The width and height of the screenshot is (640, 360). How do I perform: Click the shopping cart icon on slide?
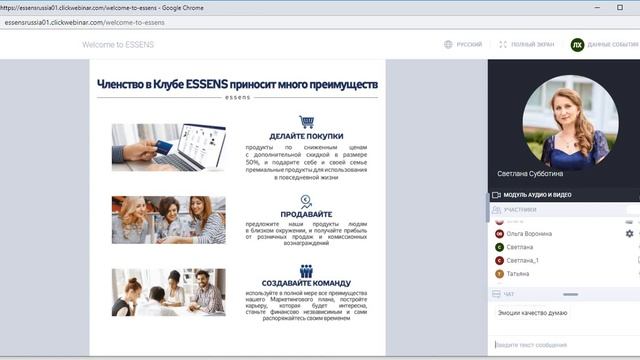click(x=307, y=122)
